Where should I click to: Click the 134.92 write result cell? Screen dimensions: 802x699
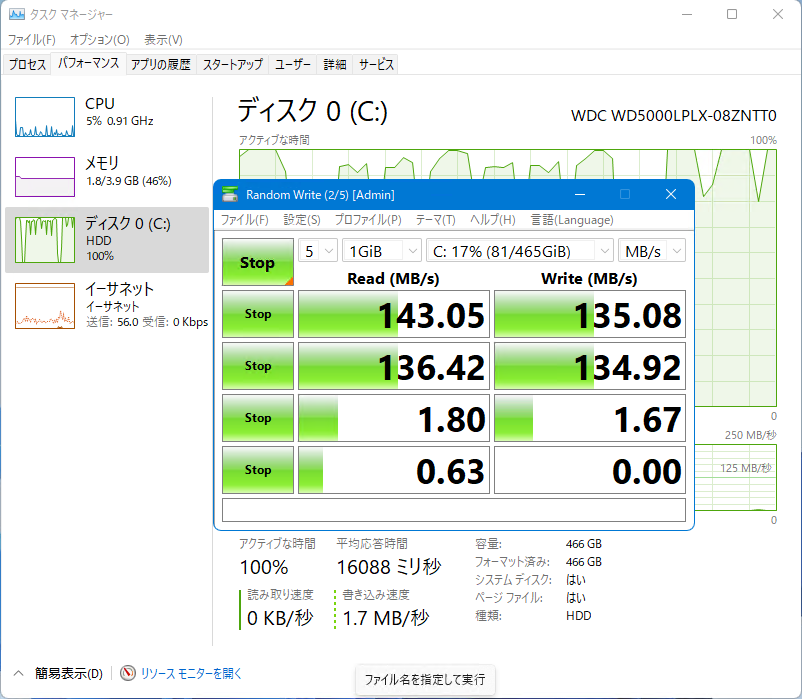coord(590,366)
